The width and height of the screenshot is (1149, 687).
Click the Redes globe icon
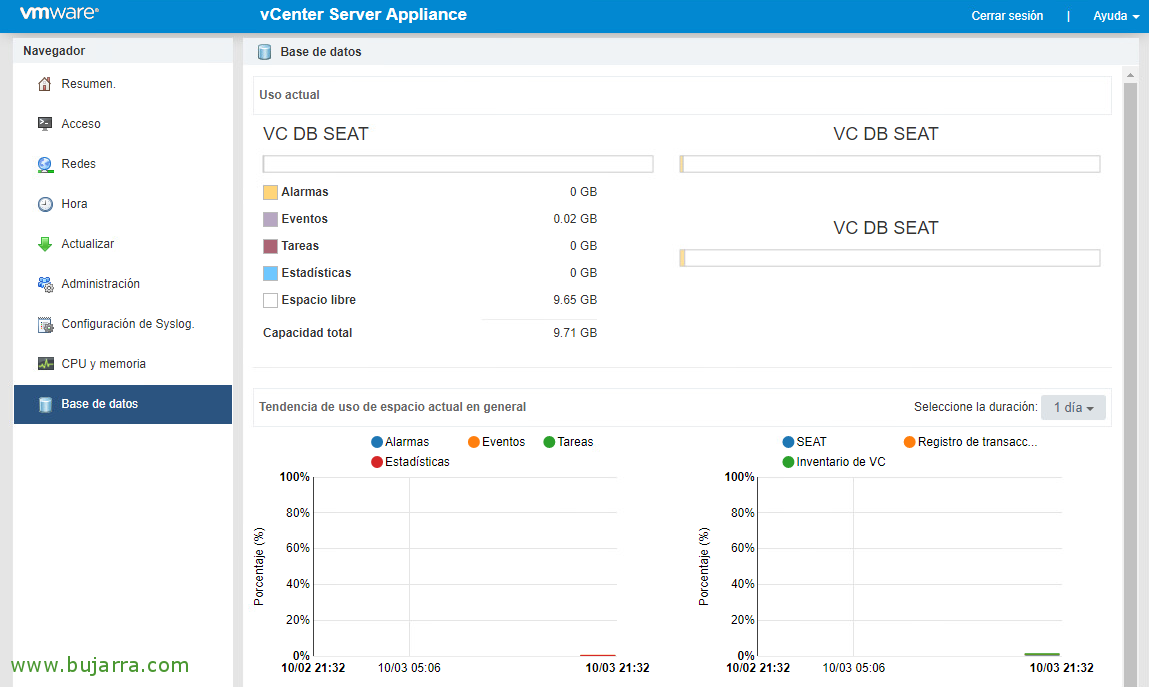point(45,164)
